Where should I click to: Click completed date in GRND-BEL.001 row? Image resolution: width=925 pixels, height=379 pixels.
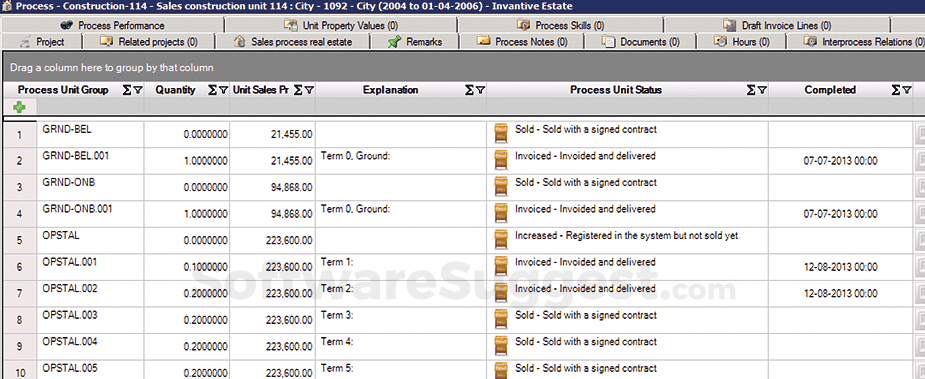(841, 161)
